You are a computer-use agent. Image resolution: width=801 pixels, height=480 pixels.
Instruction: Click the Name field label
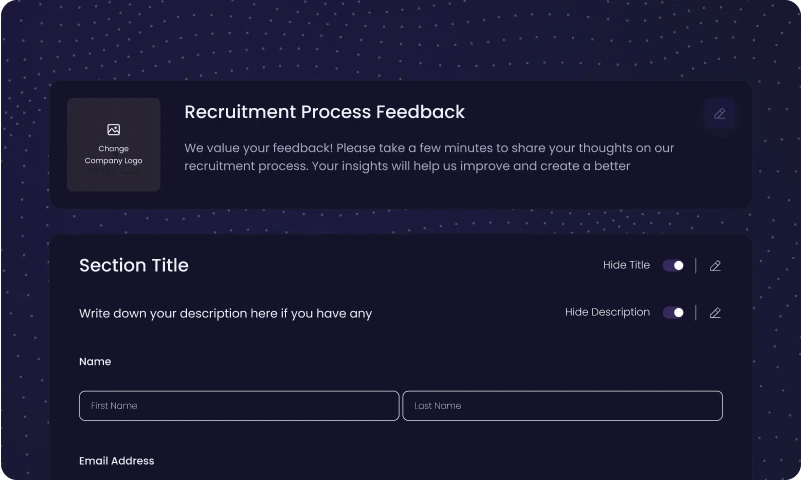[95, 362]
